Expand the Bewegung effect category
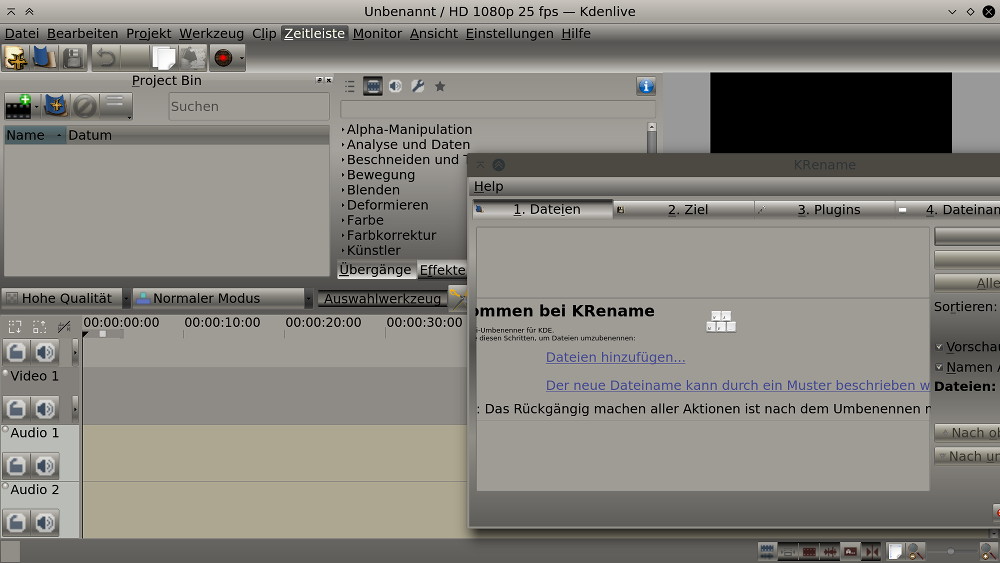This screenshot has width=1000, height=563. point(342,175)
